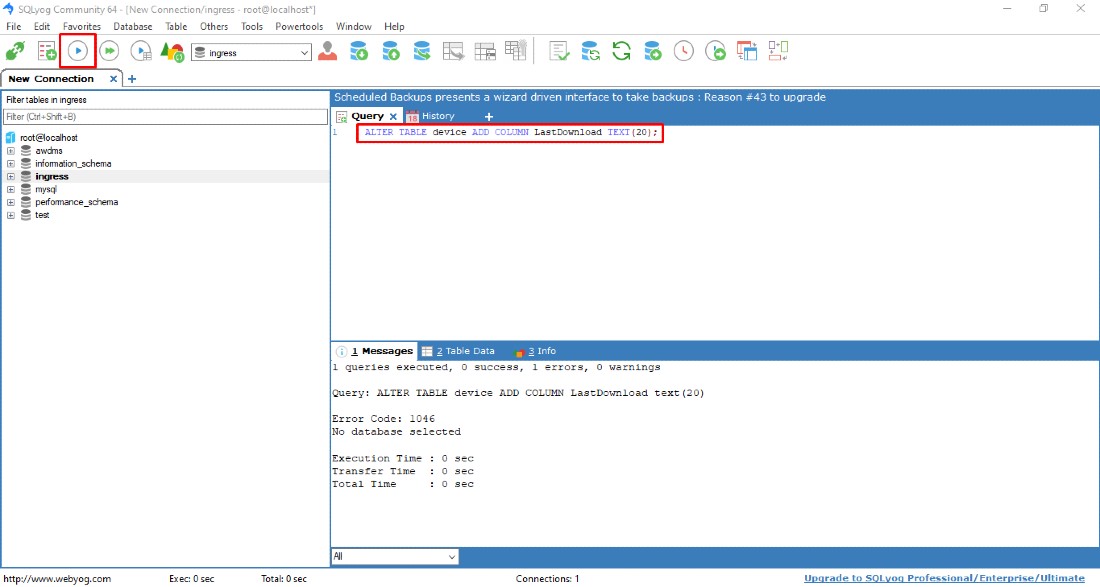The width and height of the screenshot is (1100, 587).
Task: Click the Execute All Queries double-arrow icon
Action: [x=109, y=51]
